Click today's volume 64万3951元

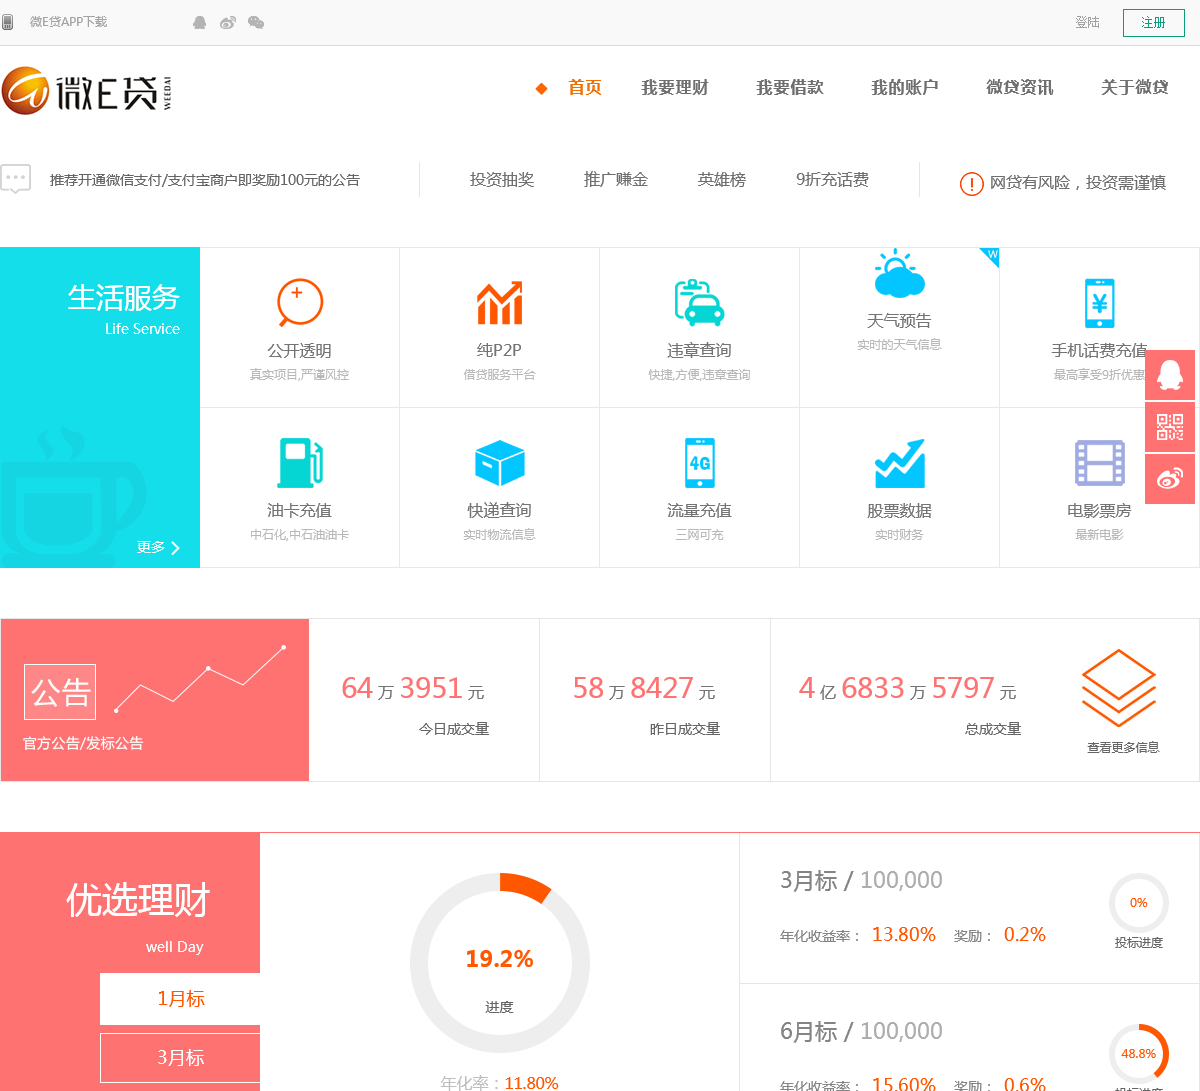[x=413, y=688]
